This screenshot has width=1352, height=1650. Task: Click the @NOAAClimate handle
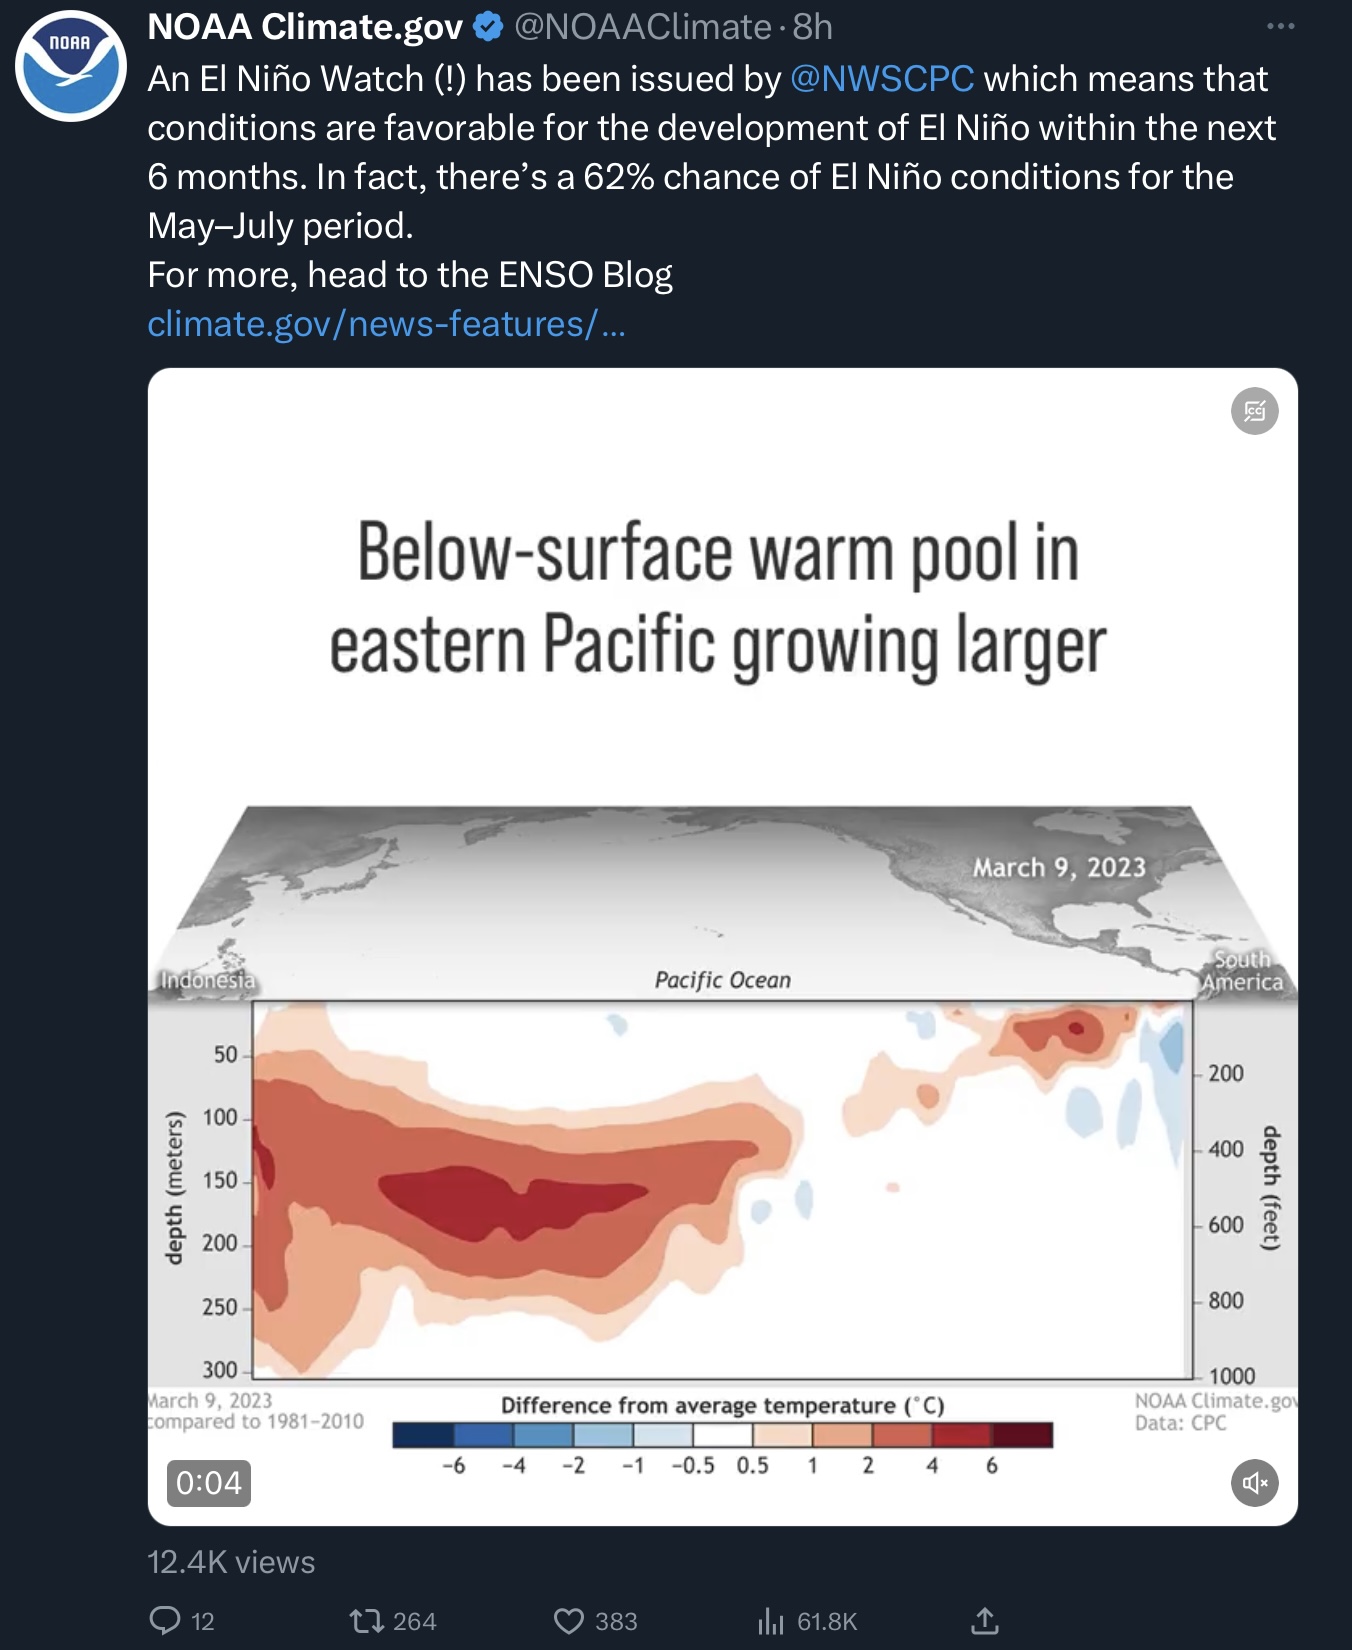point(642,27)
